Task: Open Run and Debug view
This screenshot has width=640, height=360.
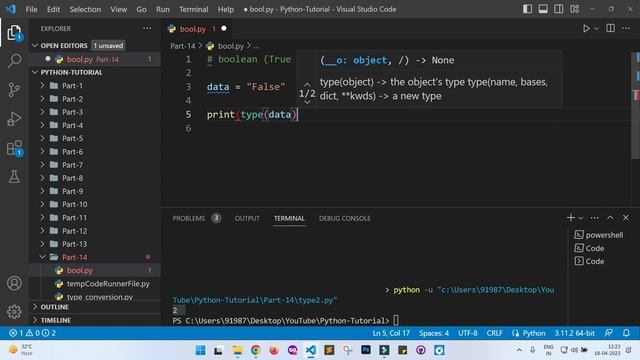Action: [14, 119]
